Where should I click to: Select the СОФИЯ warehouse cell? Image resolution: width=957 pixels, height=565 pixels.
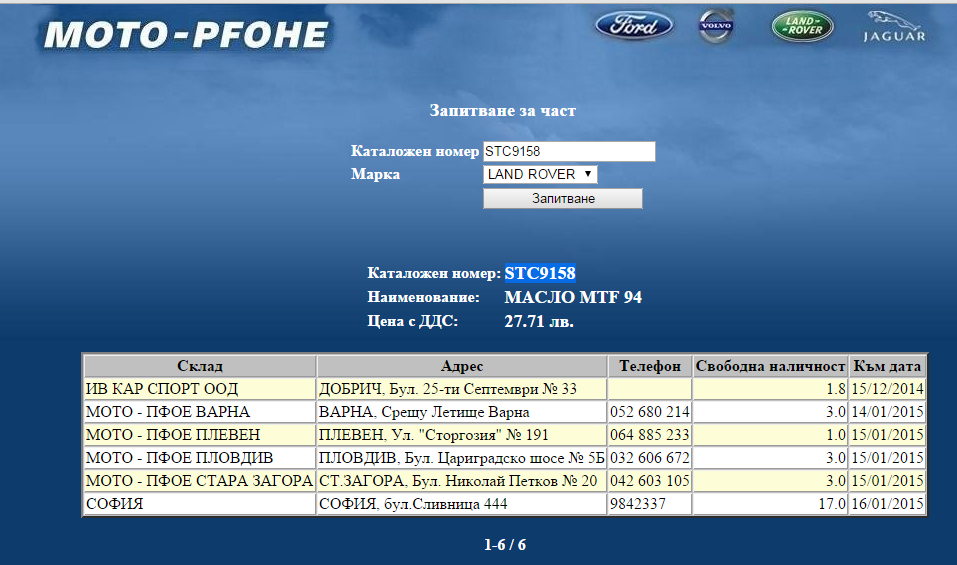200,504
